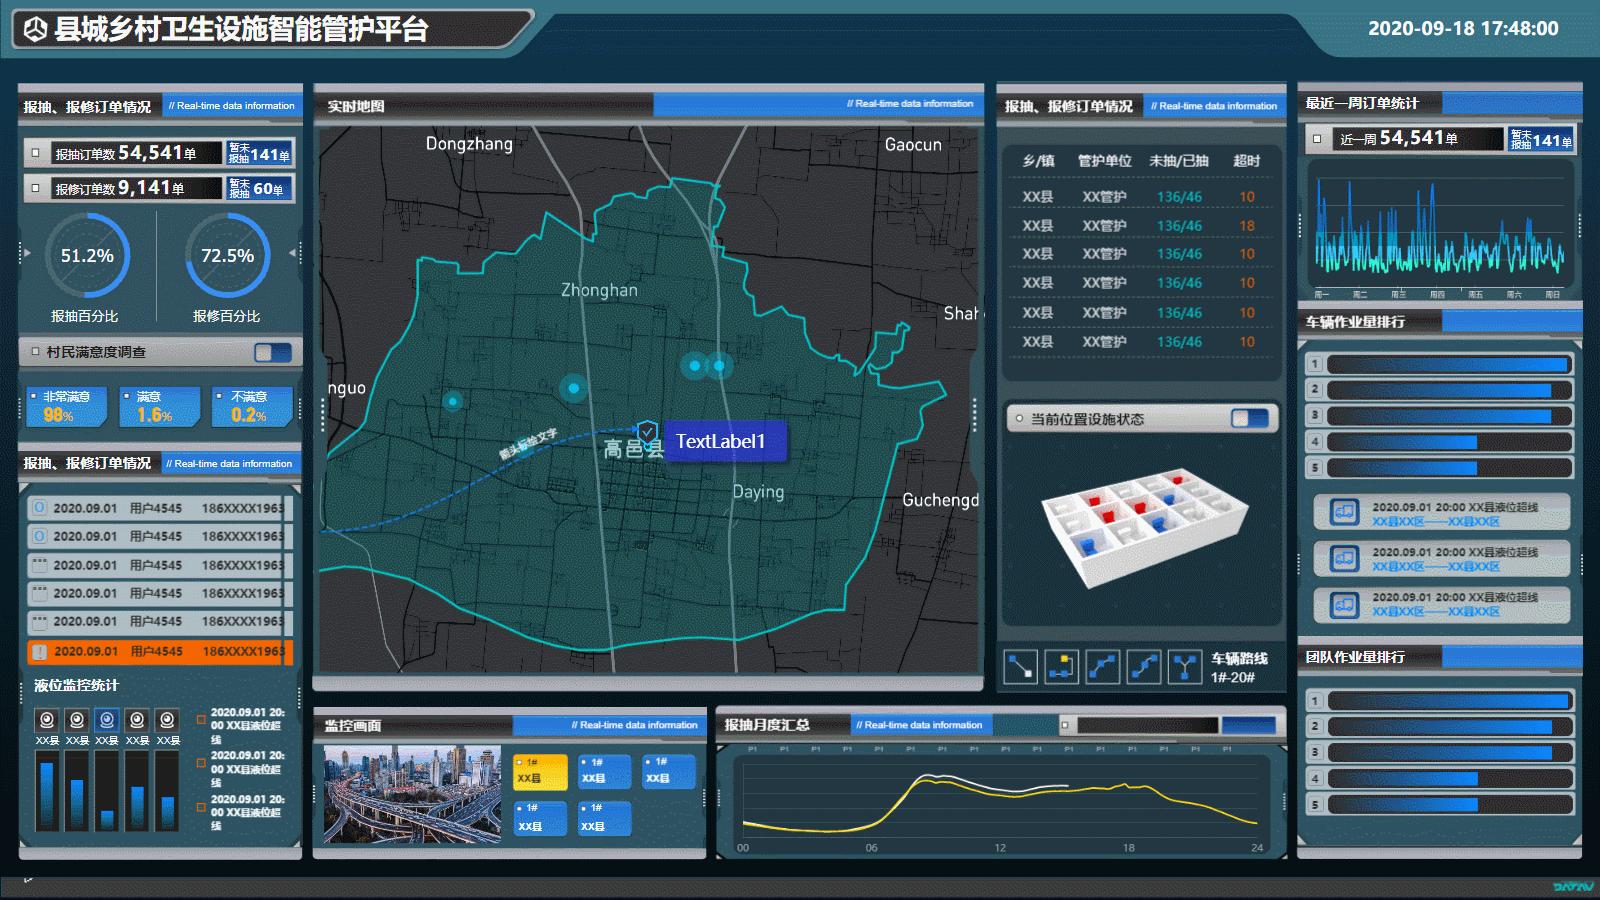Image resolution: width=1600 pixels, height=900 pixels.
Task: Select the yellow 1# XX县 camera tab
Action: click(x=540, y=772)
